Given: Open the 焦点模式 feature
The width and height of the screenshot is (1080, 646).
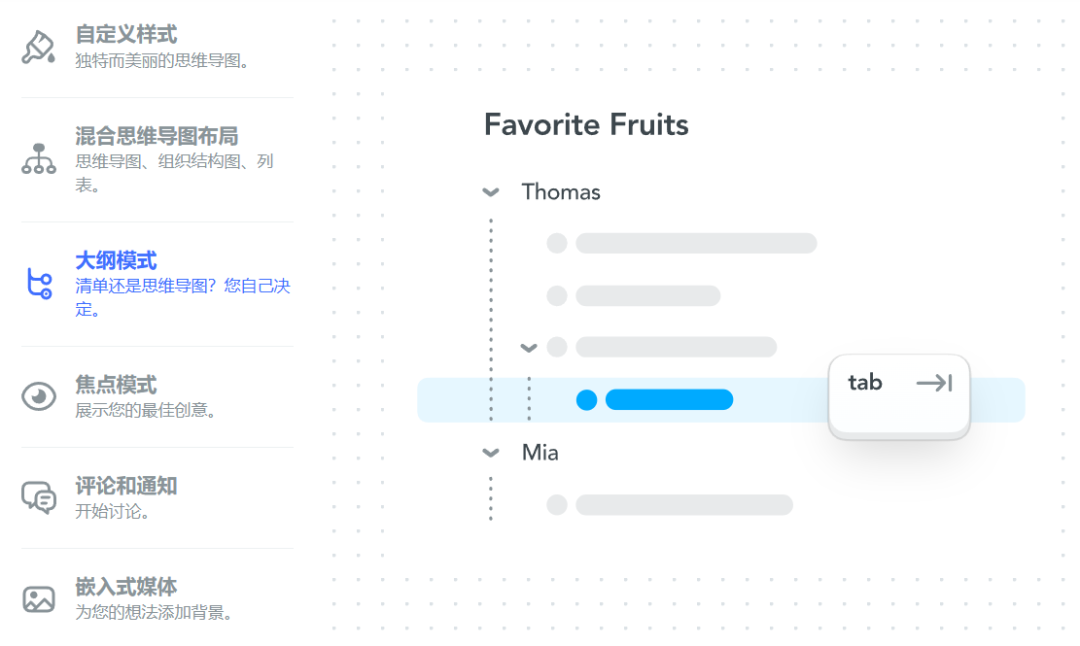Looking at the screenshot, I should tap(116, 385).
